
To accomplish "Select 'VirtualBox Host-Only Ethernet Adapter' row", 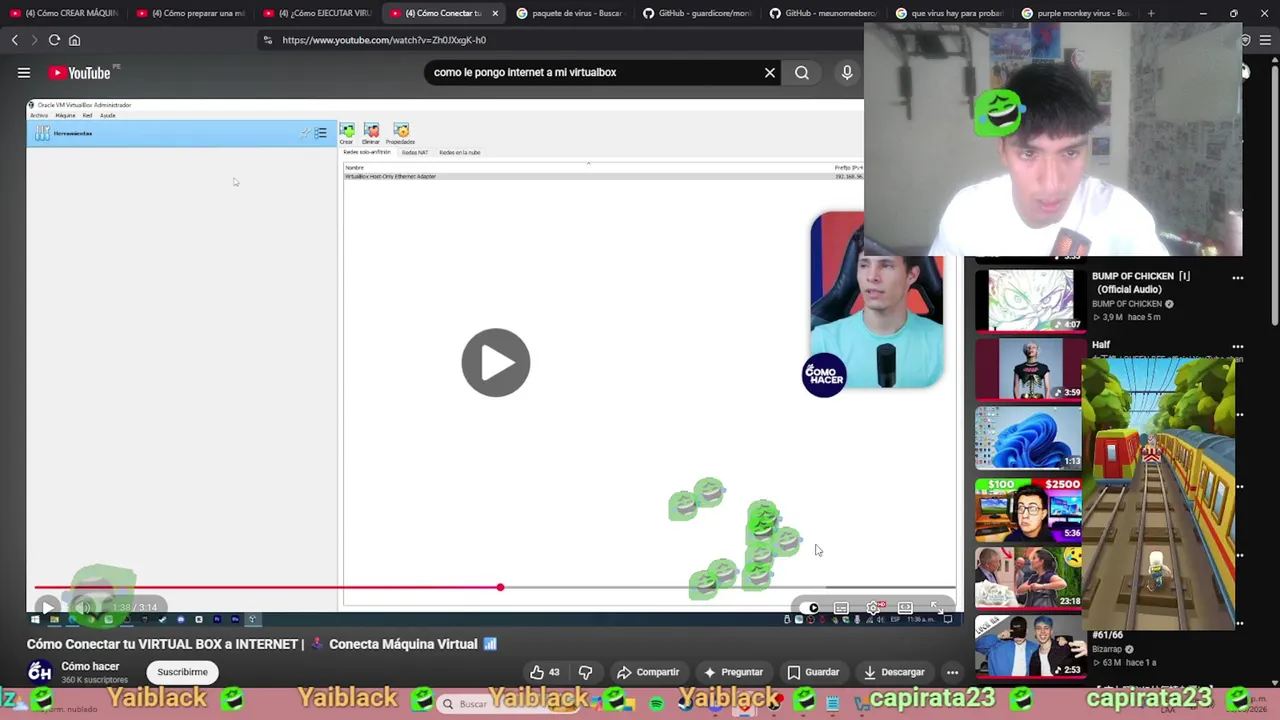I will click(603, 176).
